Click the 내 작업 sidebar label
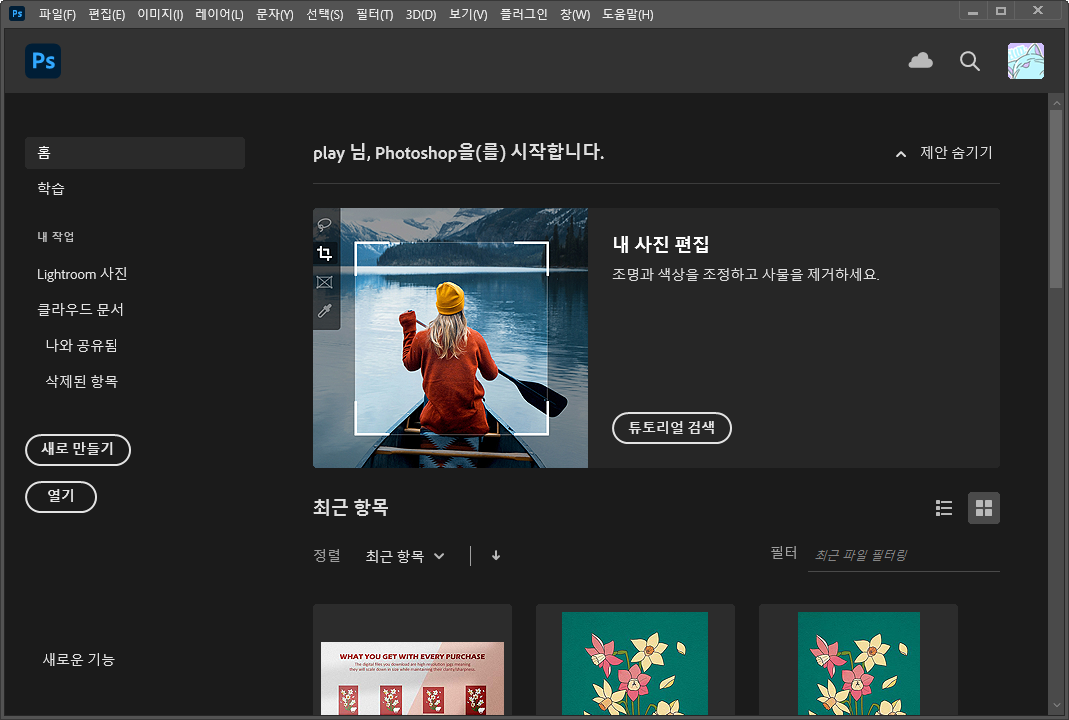Viewport: 1069px width, 720px height. point(56,237)
